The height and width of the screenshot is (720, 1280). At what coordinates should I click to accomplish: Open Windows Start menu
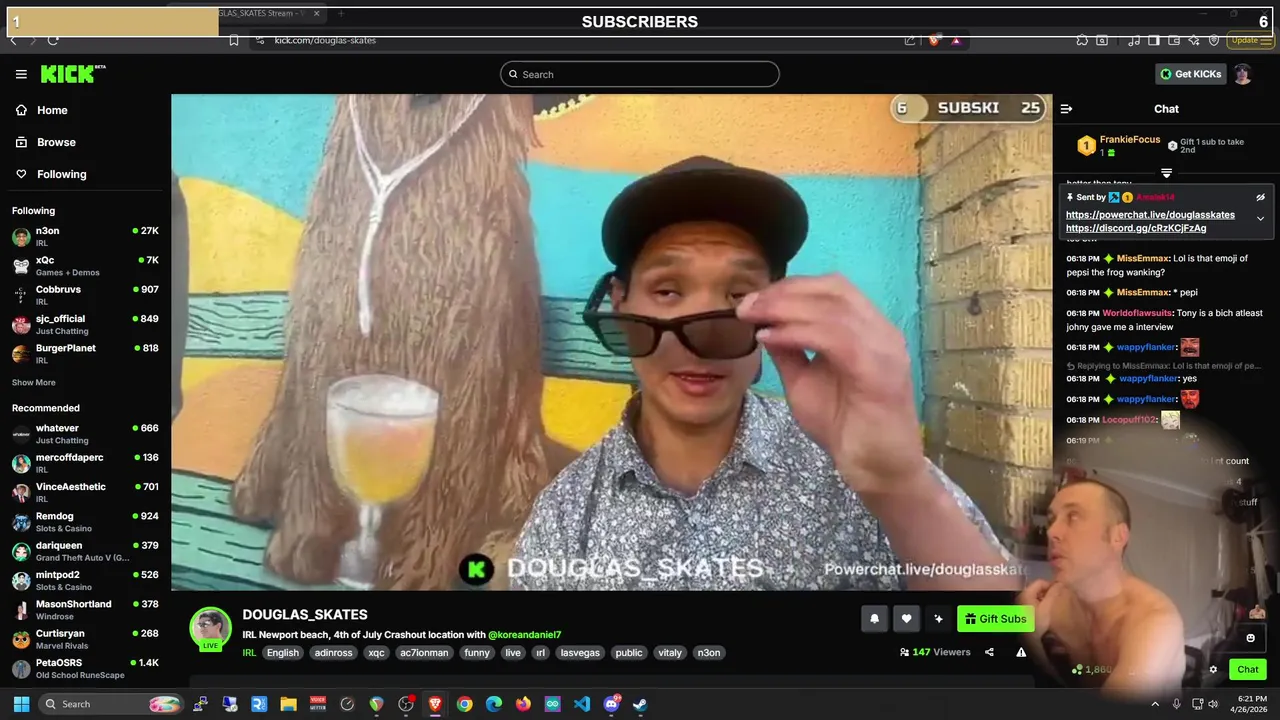pyautogui.click(x=21, y=704)
